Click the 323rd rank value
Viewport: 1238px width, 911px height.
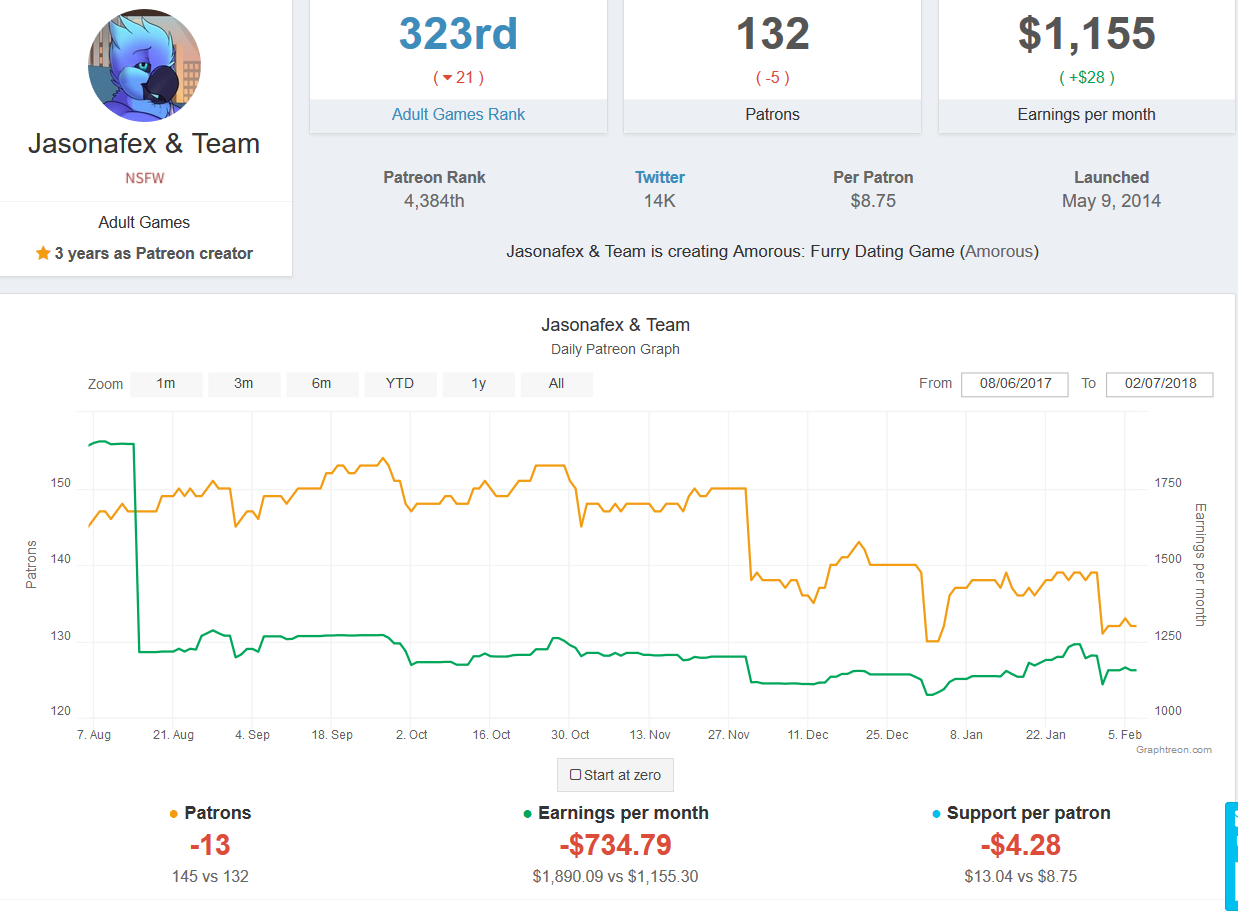(458, 34)
